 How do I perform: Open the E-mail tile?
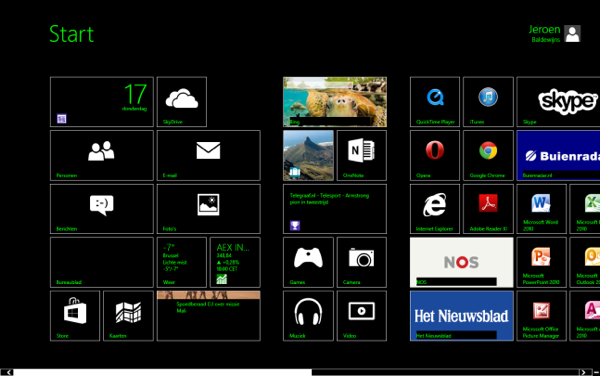(x=209, y=155)
